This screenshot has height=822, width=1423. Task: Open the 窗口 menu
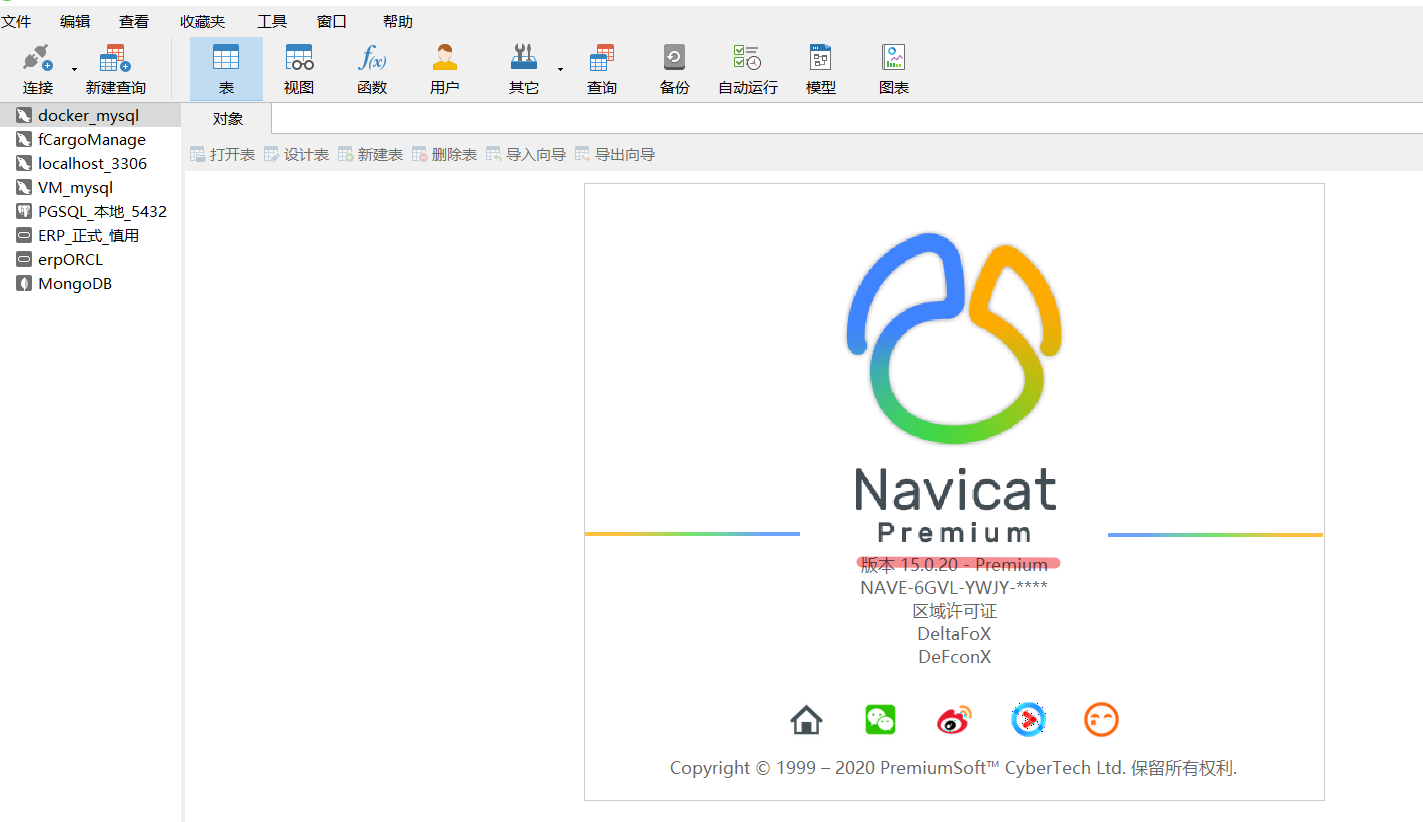[x=332, y=21]
